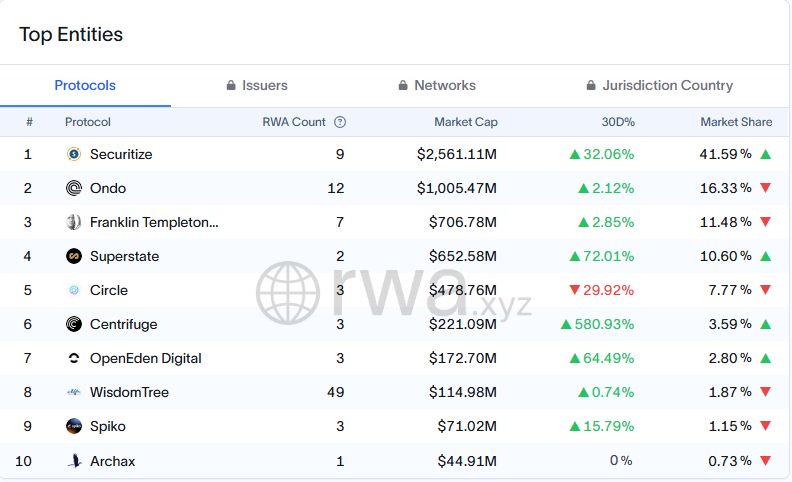Click the Circle protocol logo icon
The height and width of the screenshot is (482, 792).
point(74,290)
